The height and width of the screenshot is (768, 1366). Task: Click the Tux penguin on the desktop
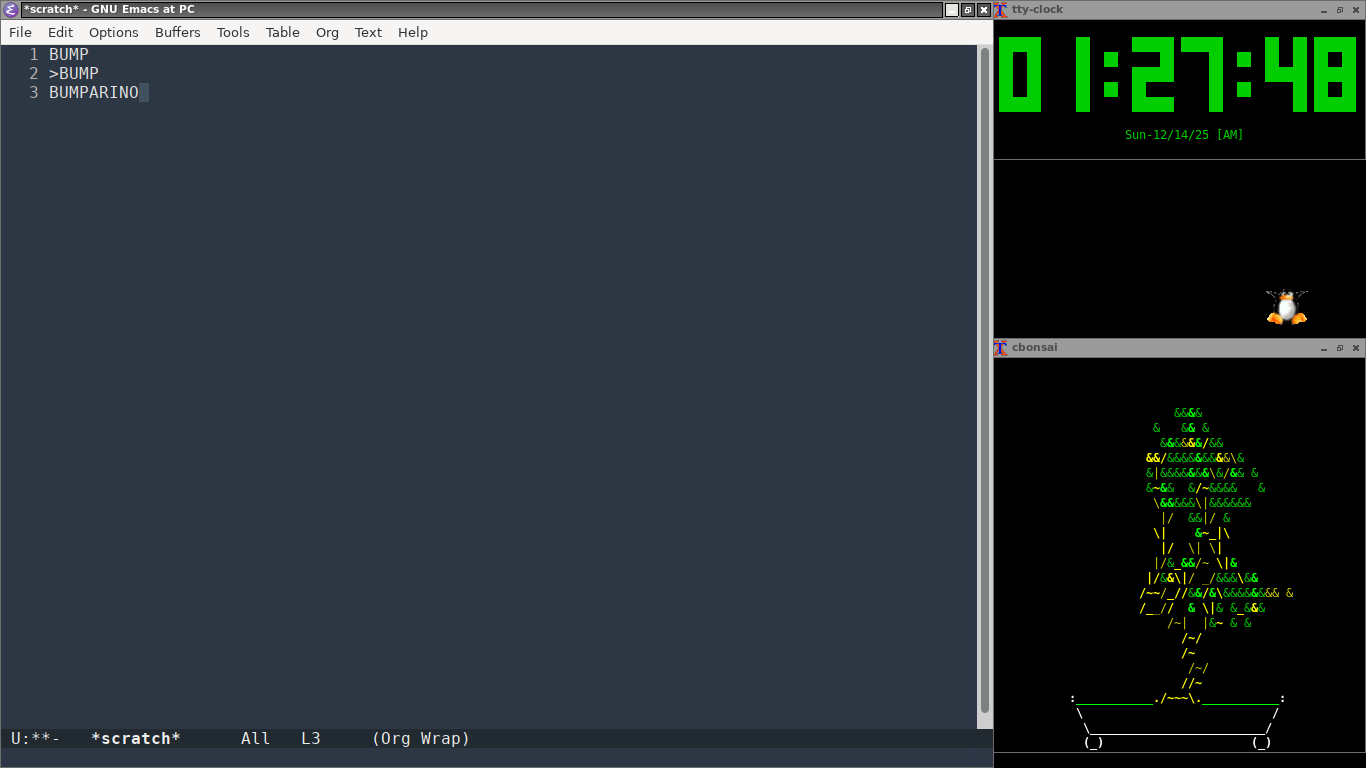coord(1287,307)
